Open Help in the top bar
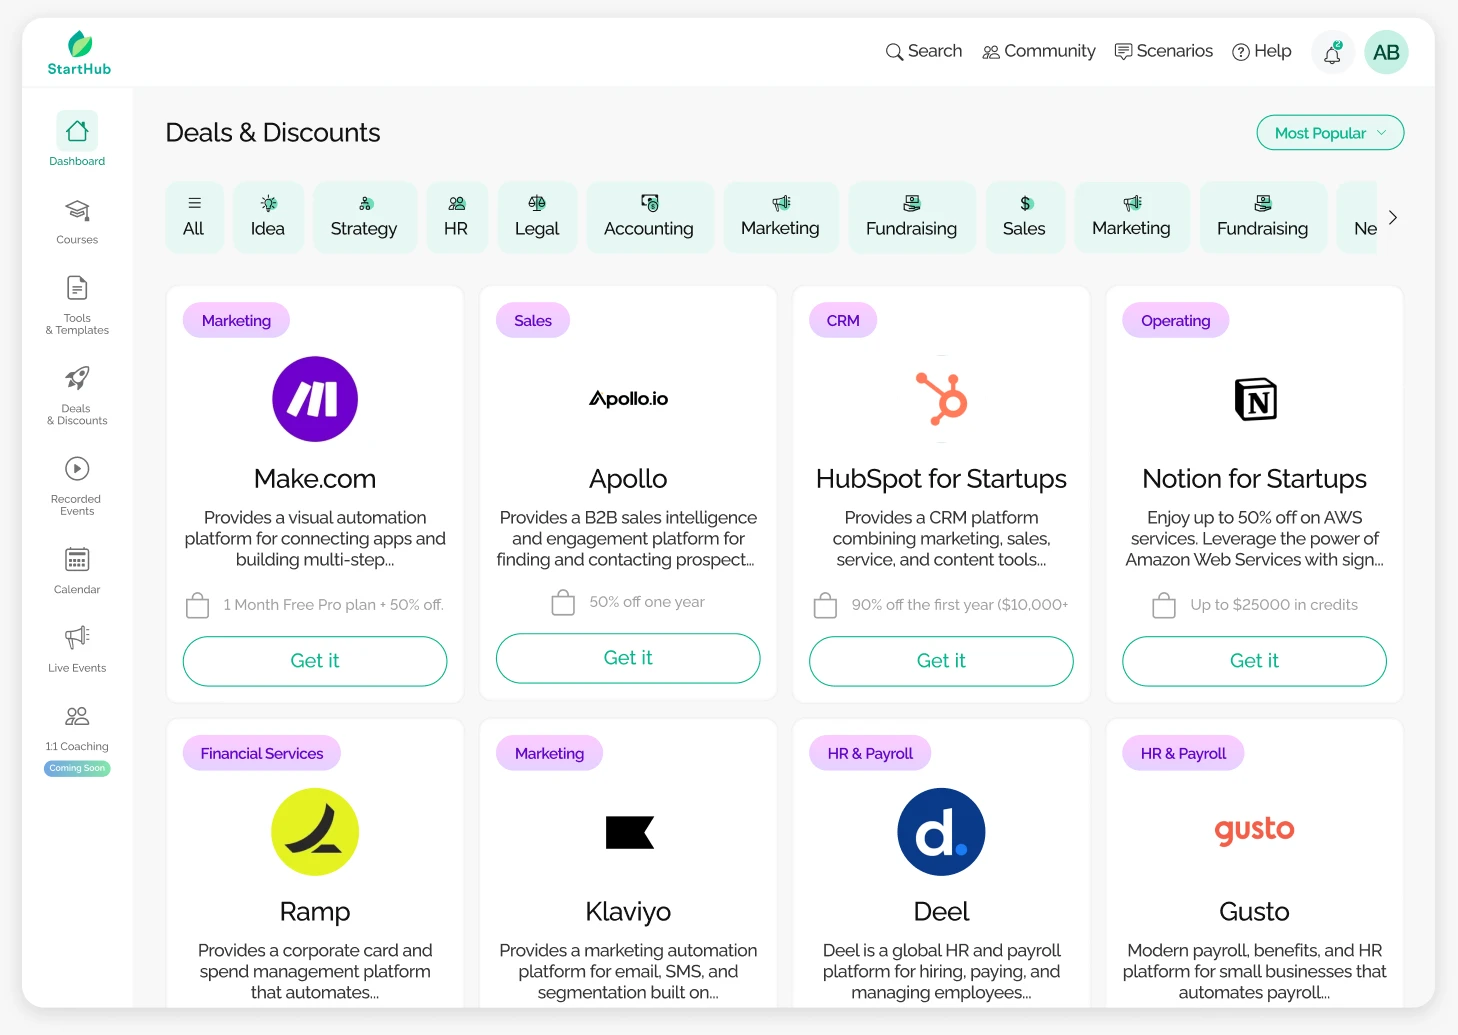Screen dimensions: 1458x1035 pos(1262,51)
